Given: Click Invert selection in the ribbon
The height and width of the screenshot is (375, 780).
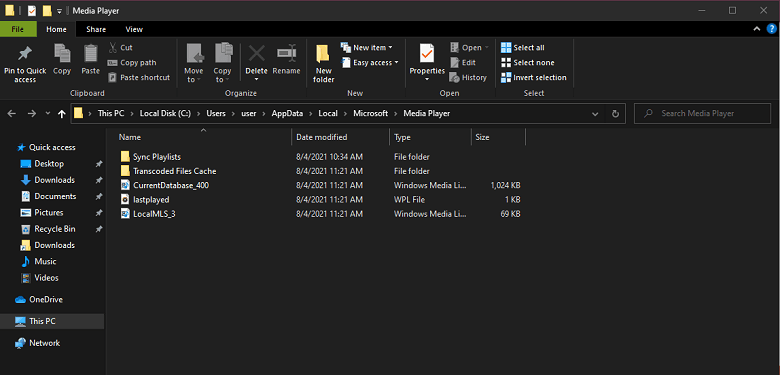Looking at the screenshot, I should pos(534,78).
